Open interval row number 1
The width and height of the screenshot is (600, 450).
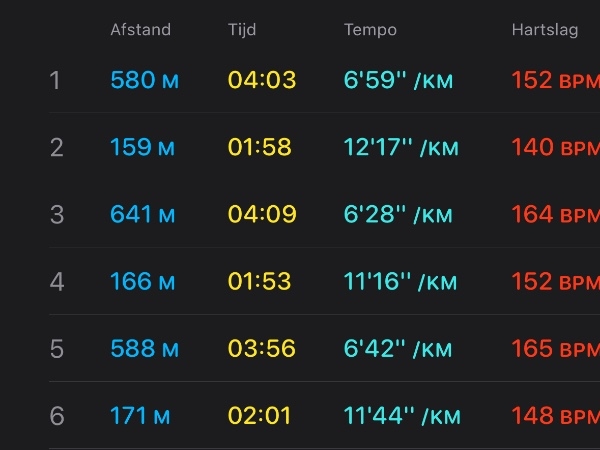click(324, 80)
